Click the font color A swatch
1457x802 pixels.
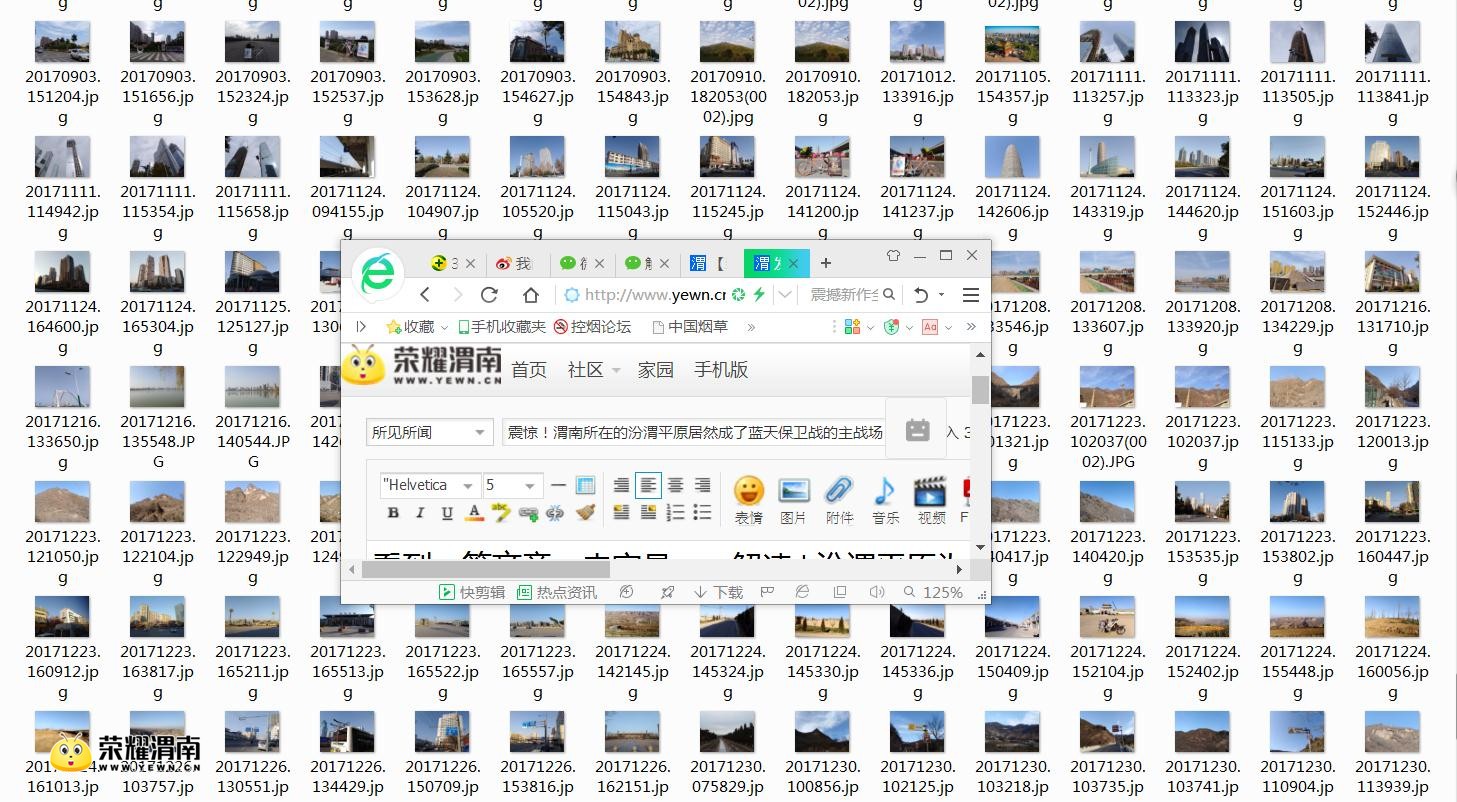tap(475, 513)
